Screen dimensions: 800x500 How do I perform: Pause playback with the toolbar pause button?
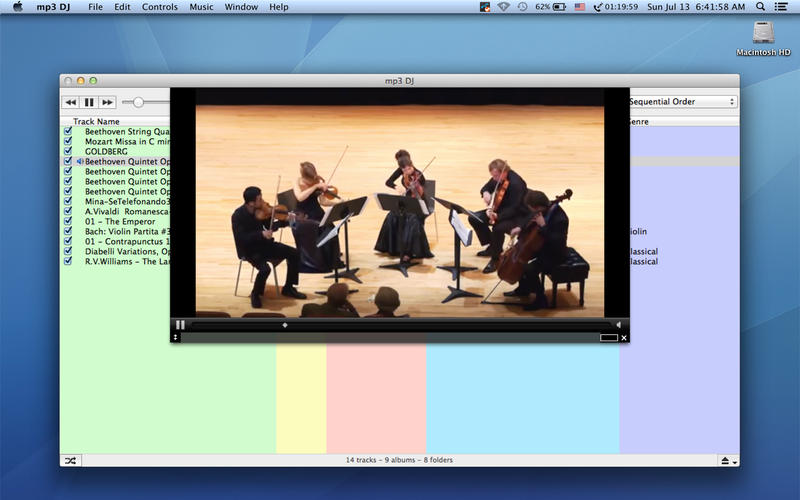(89, 102)
